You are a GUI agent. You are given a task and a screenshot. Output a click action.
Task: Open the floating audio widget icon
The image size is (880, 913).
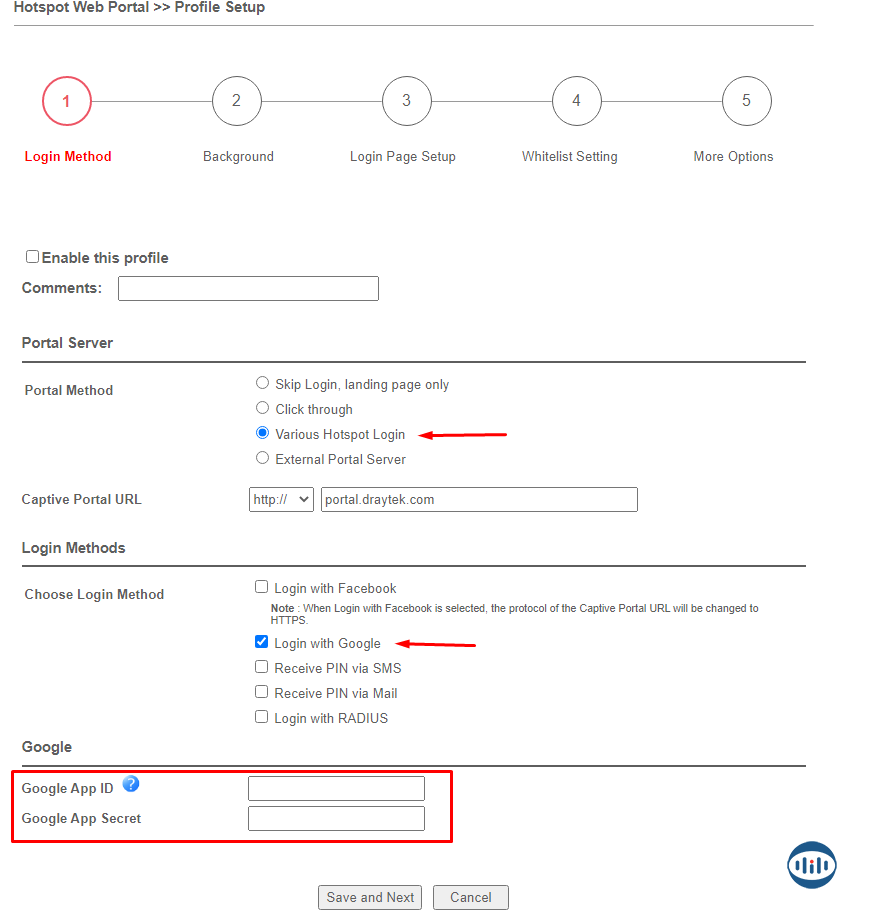click(811, 865)
